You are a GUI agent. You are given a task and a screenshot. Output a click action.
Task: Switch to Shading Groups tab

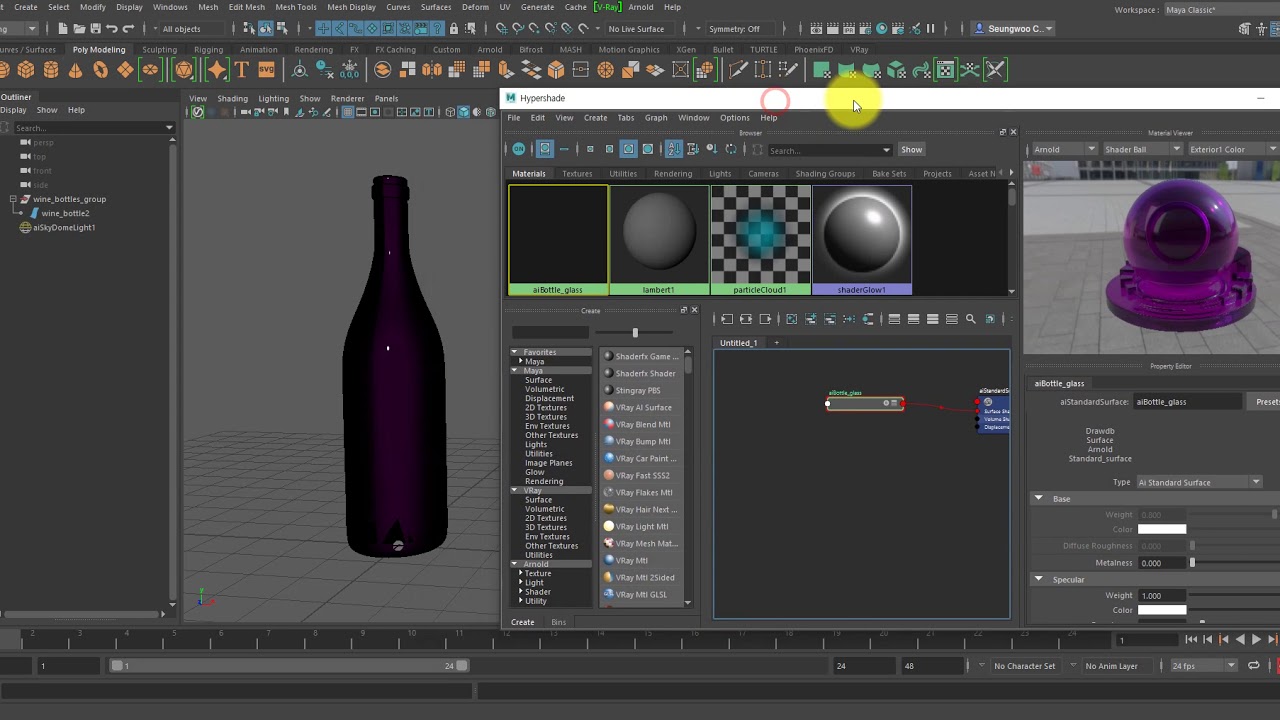pos(825,174)
